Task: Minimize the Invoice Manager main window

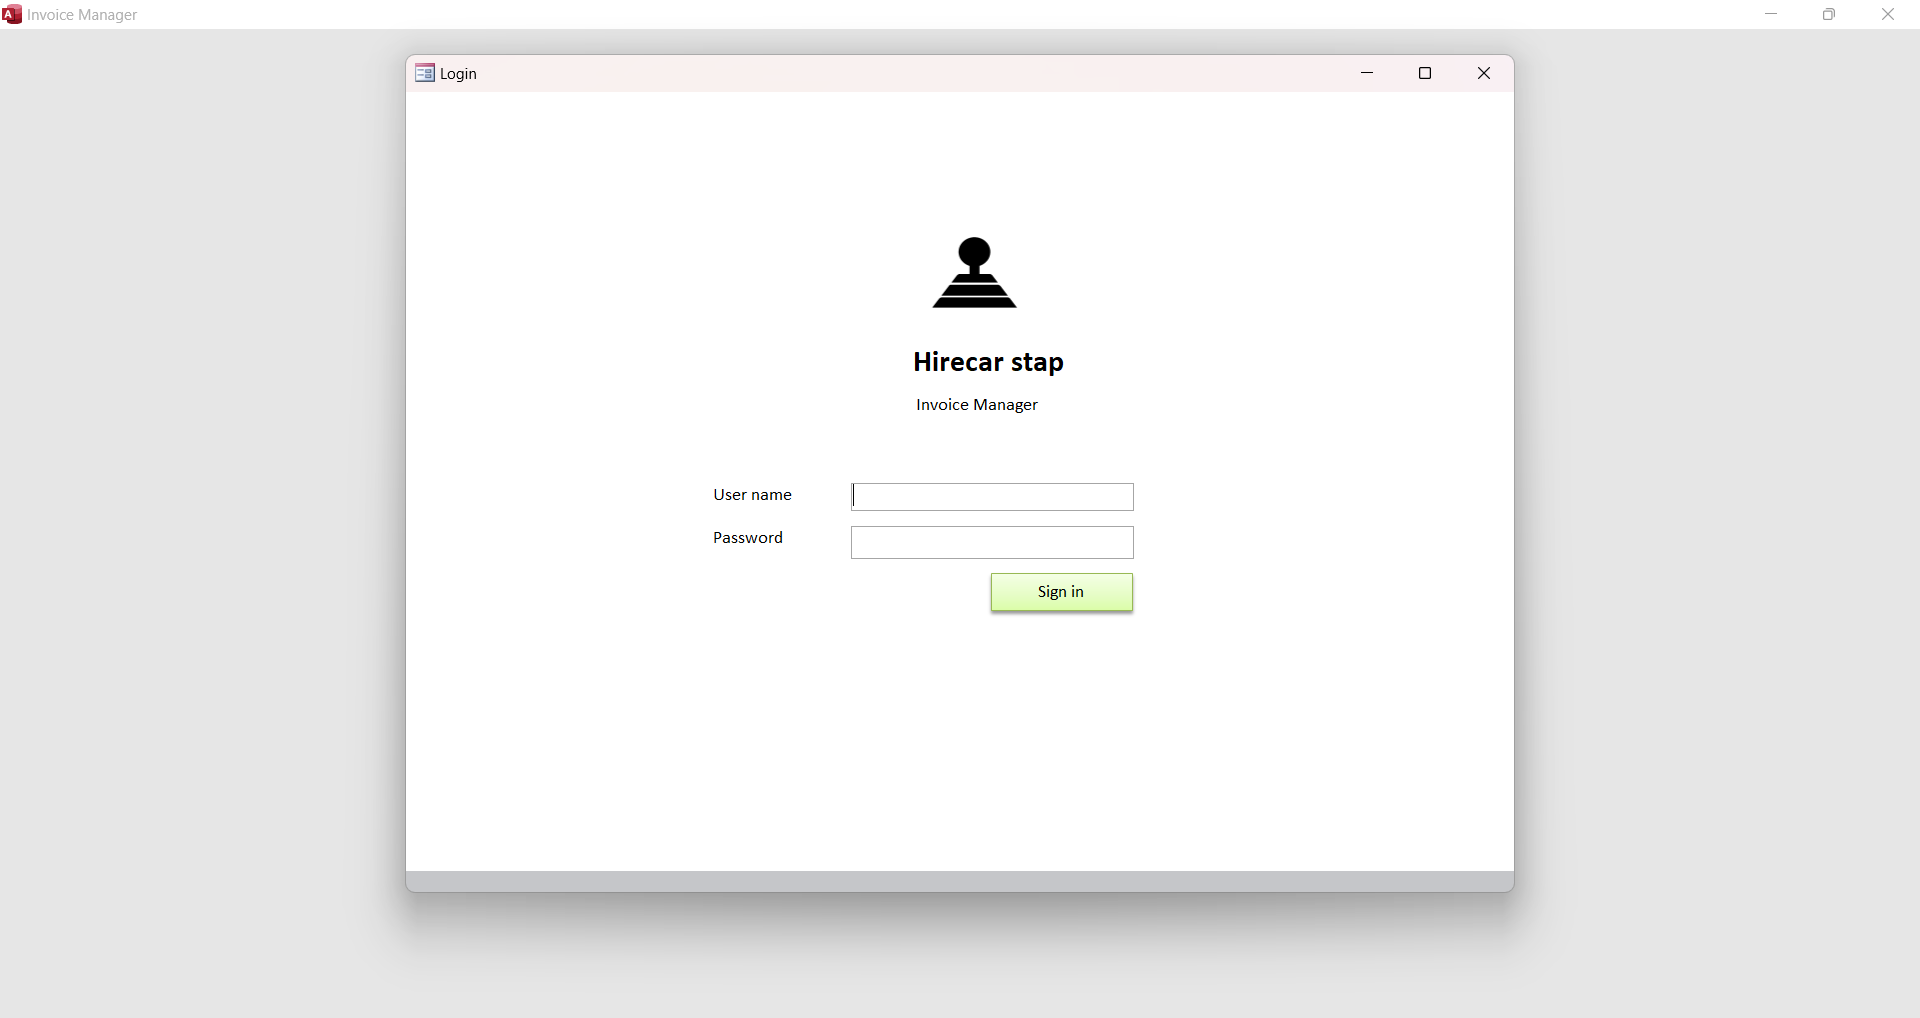Action: tap(1771, 14)
